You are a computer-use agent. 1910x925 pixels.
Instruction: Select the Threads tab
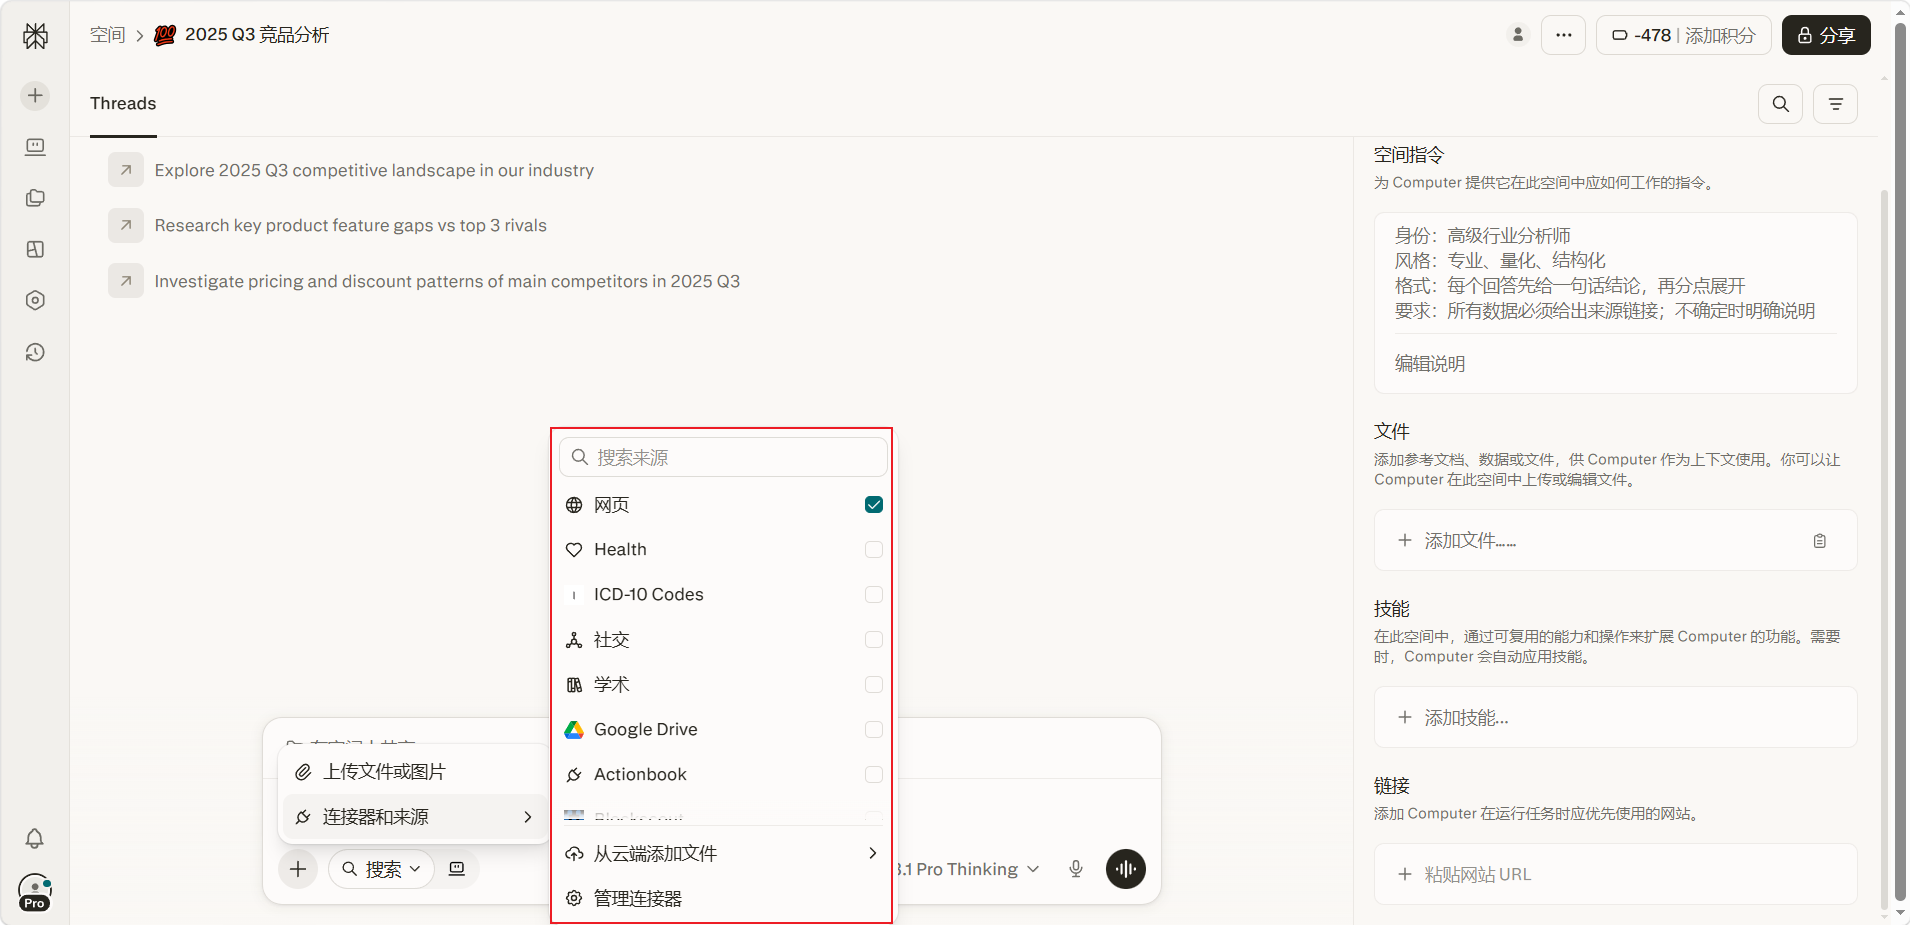click(x=123, y=104)
